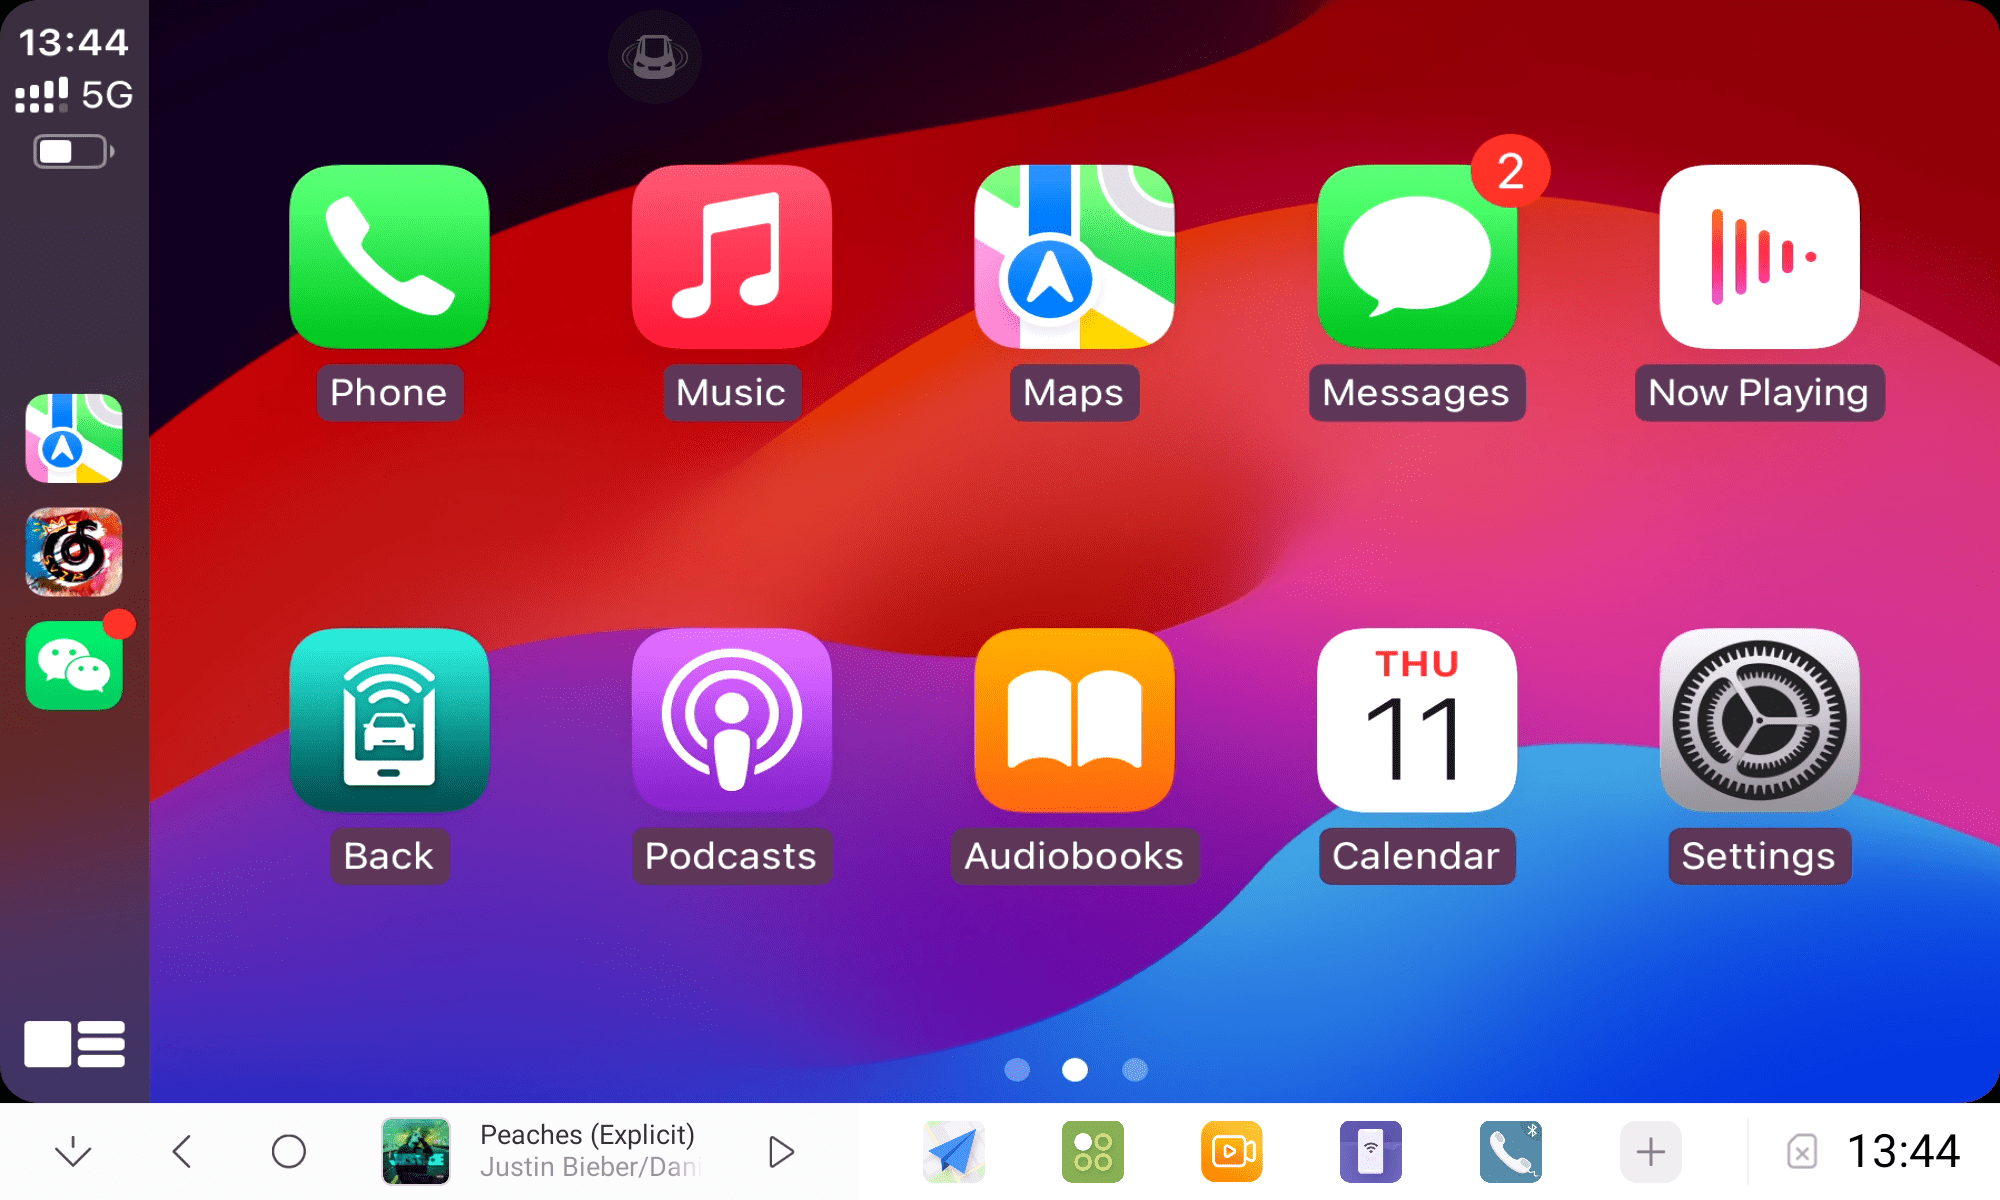Open the Calendar app showing THU 11

[1417, 720]
